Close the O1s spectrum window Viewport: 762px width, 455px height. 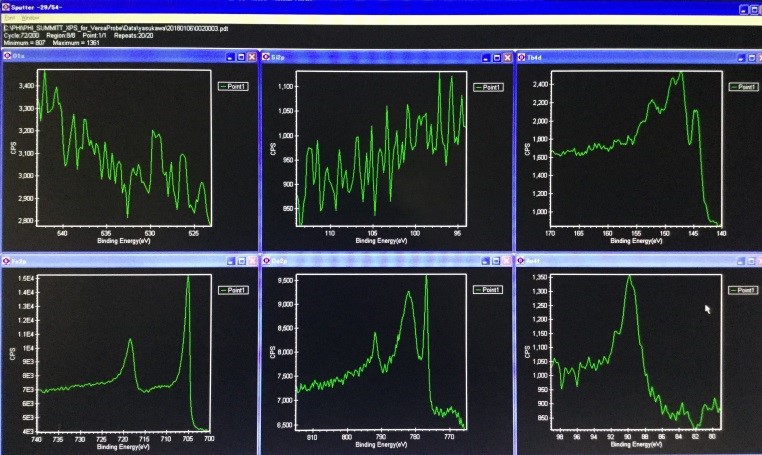(x=251, y=57)
